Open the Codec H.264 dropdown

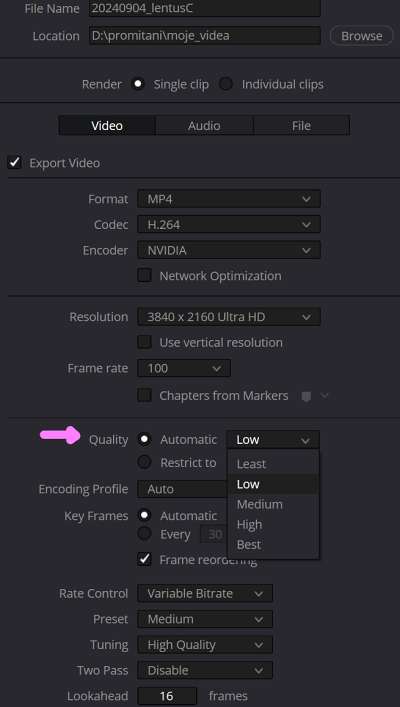229,225
